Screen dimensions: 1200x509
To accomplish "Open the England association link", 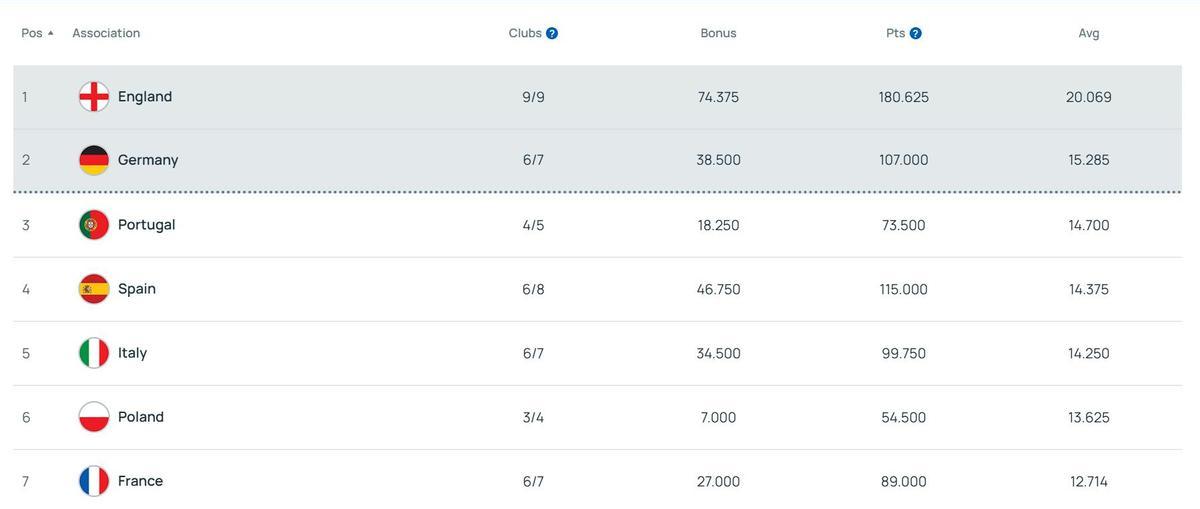I will point(145,97).
